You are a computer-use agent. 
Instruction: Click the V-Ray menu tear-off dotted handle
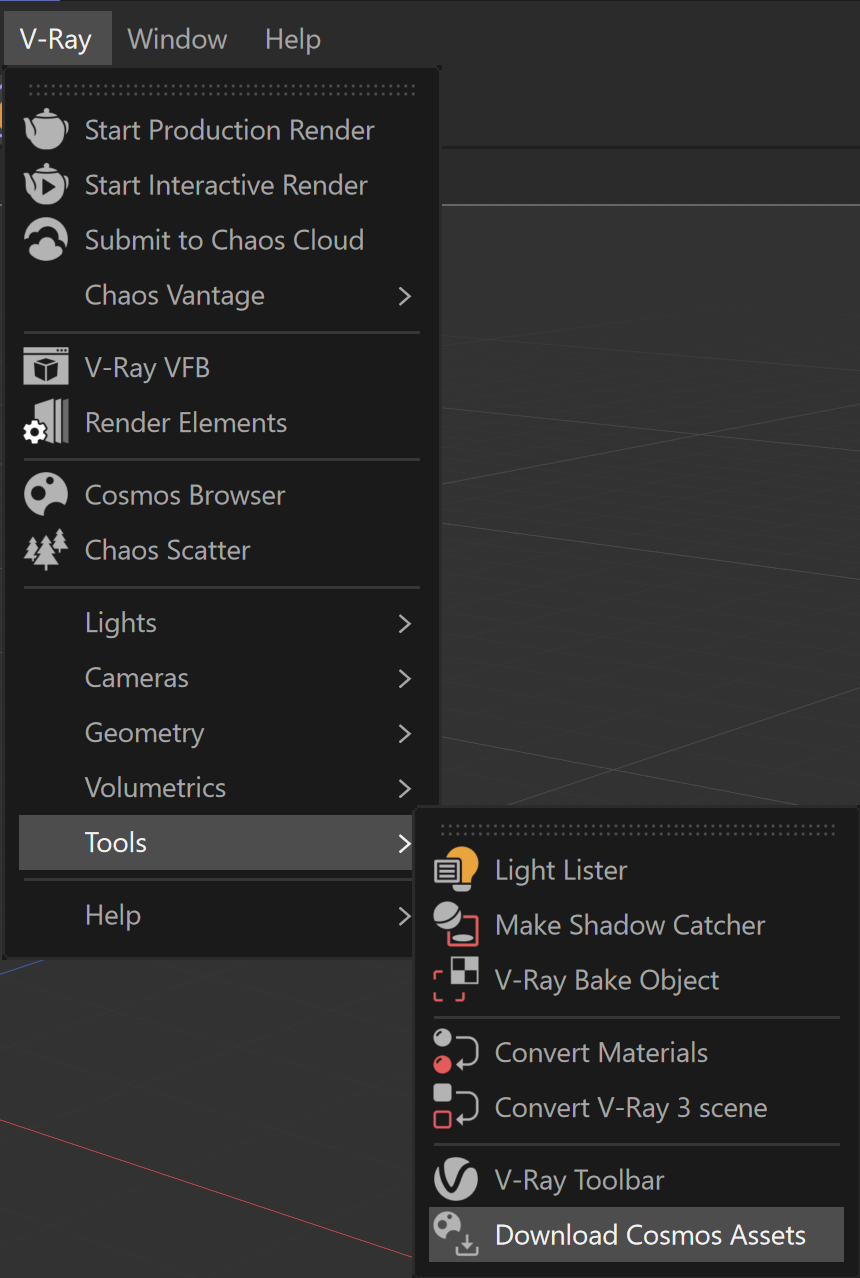222,90
